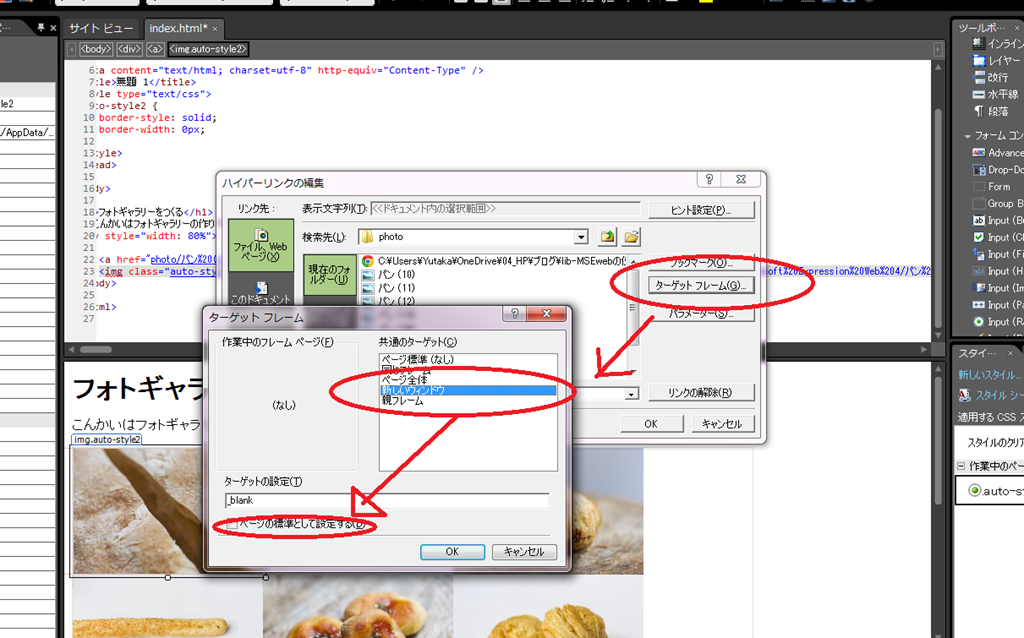The height and width of the screenshot is (638, 1024).
Task: Select the Input (File) toolbox icon
Action: 978,255
